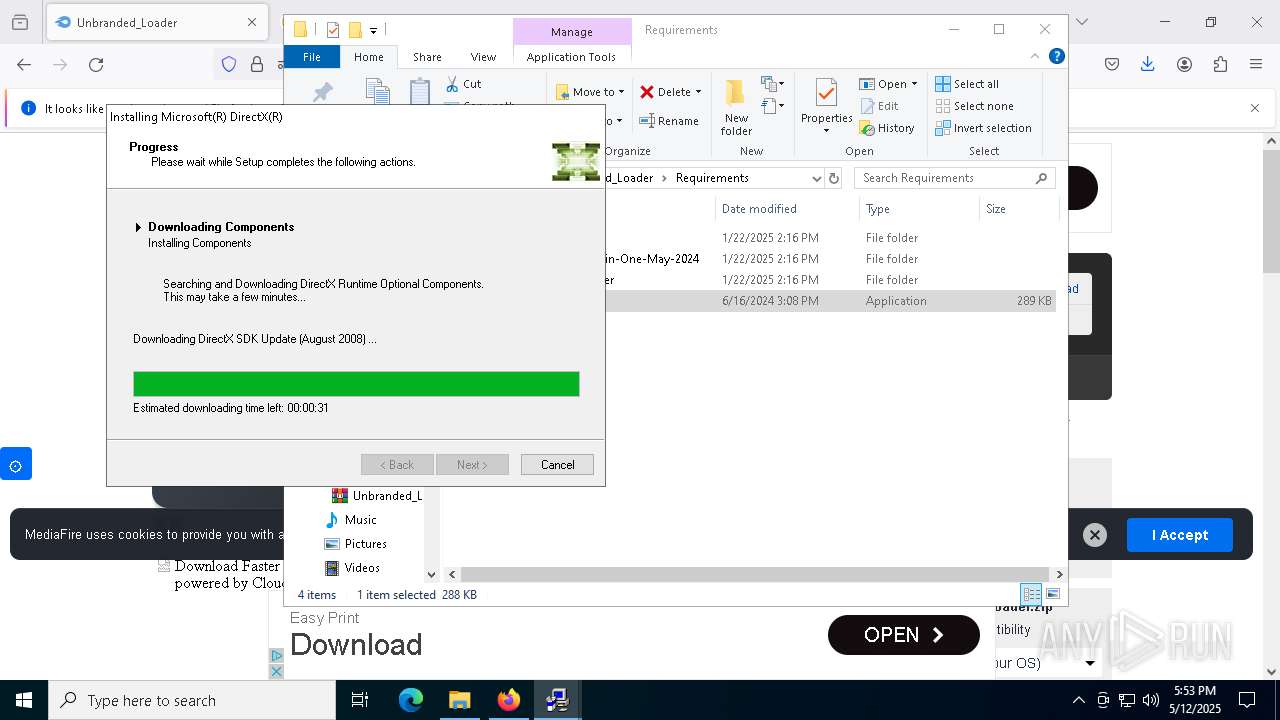Screen dimensions: 1280x720
Task: Open Windows Start menu
Action: click(x=24, y=700)
